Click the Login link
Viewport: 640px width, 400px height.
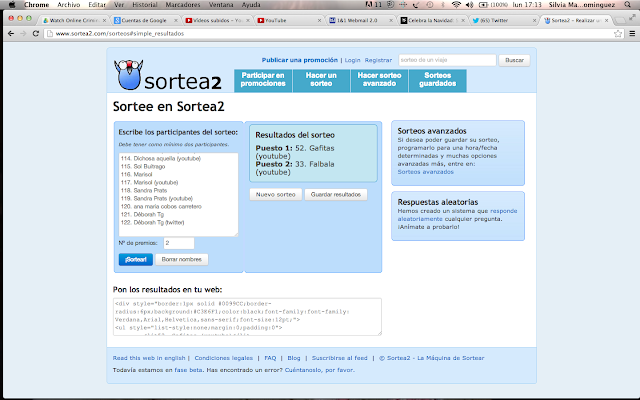[352, 60]
